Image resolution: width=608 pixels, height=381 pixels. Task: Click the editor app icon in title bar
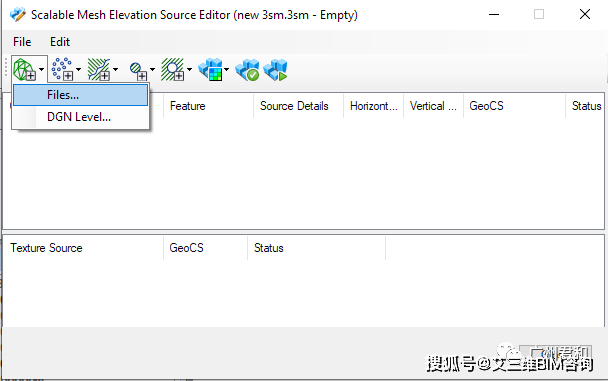click(x=18, y=15)
